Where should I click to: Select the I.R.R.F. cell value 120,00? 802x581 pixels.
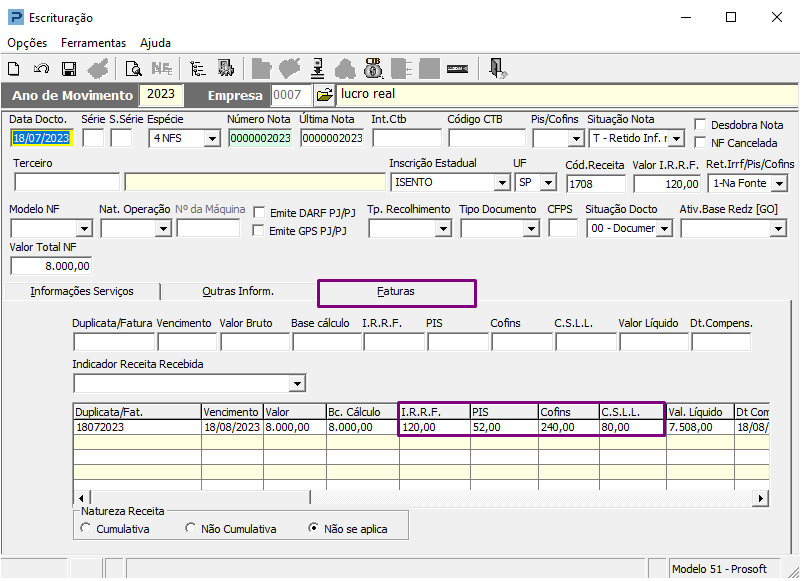click(x=434, y=427)
